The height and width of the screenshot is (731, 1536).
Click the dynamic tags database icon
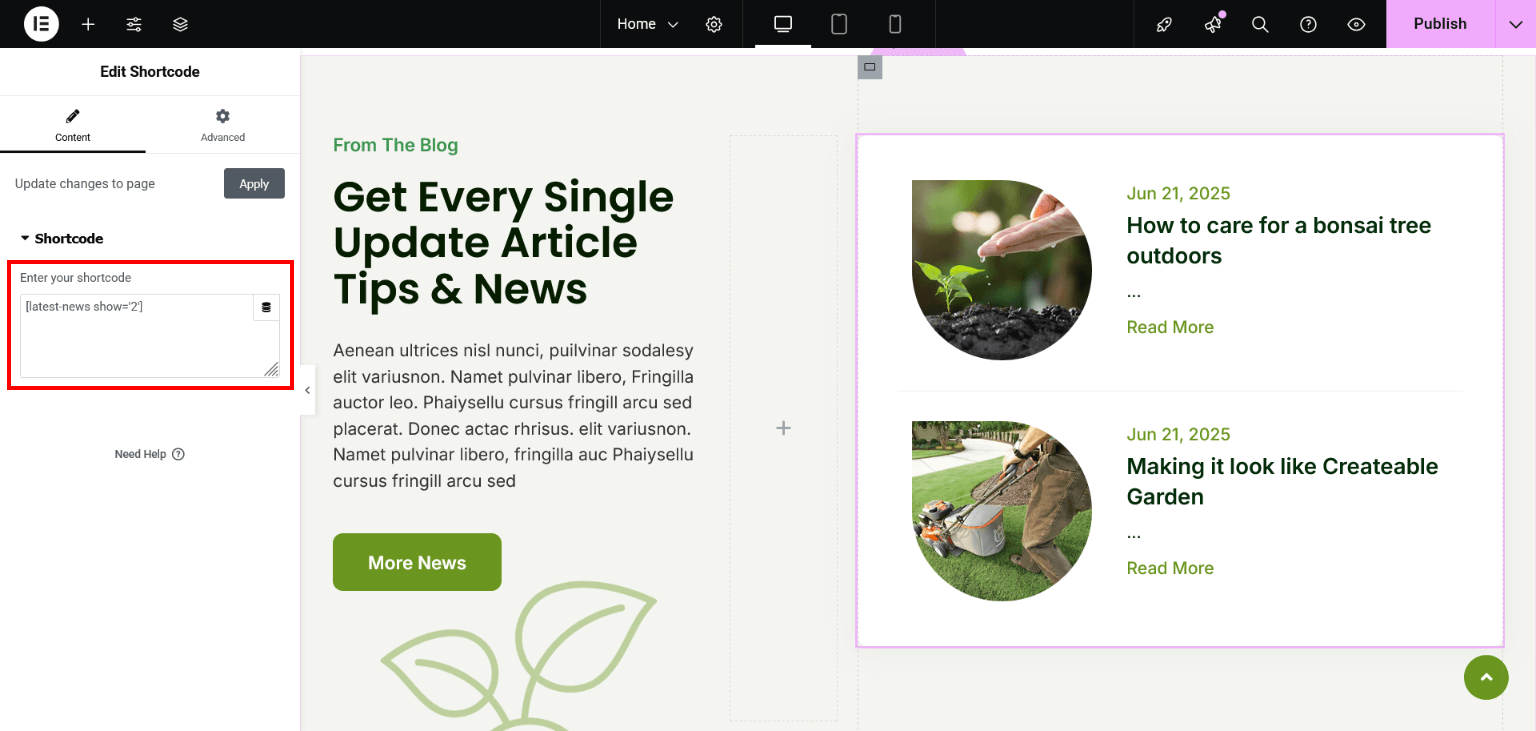point(266,308)
